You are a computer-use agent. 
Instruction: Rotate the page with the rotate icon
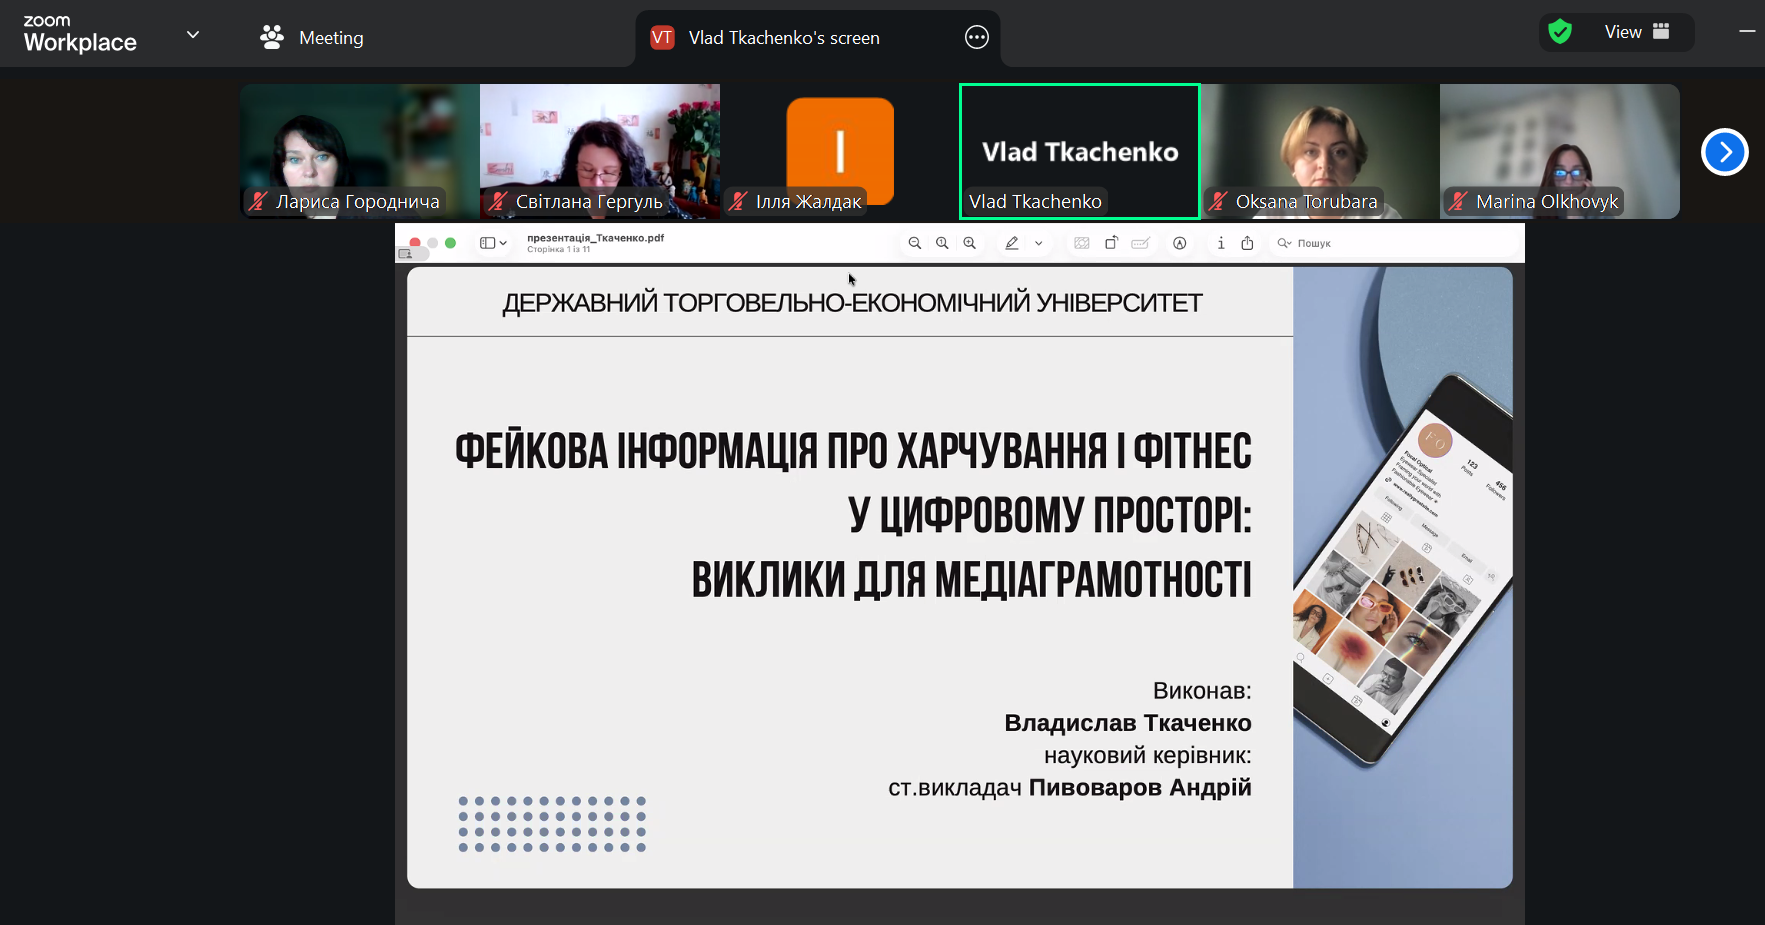tap(1111, 243)
